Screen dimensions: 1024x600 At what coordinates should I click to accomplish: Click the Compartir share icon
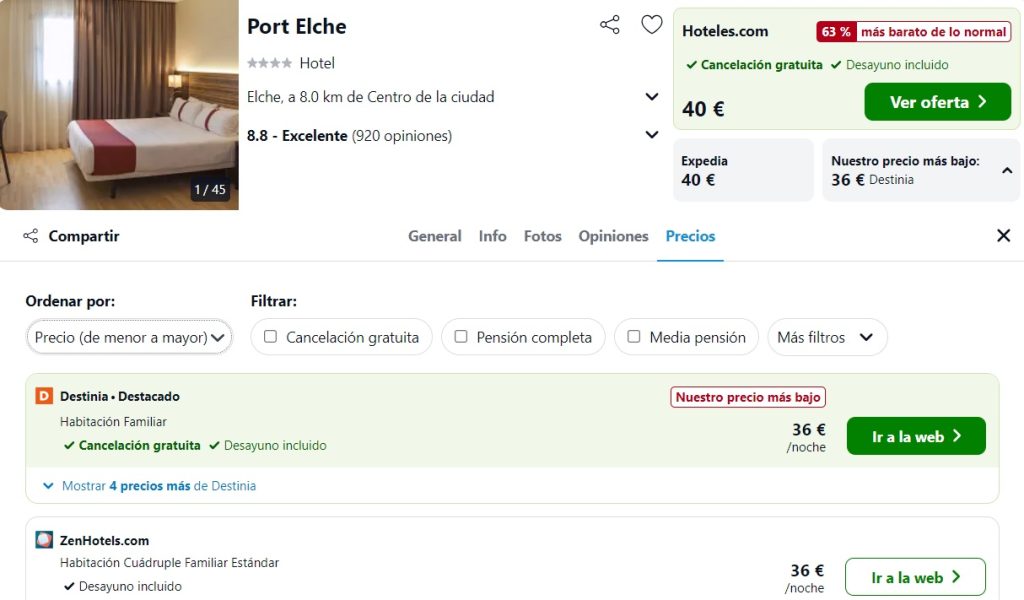point(31,236)
